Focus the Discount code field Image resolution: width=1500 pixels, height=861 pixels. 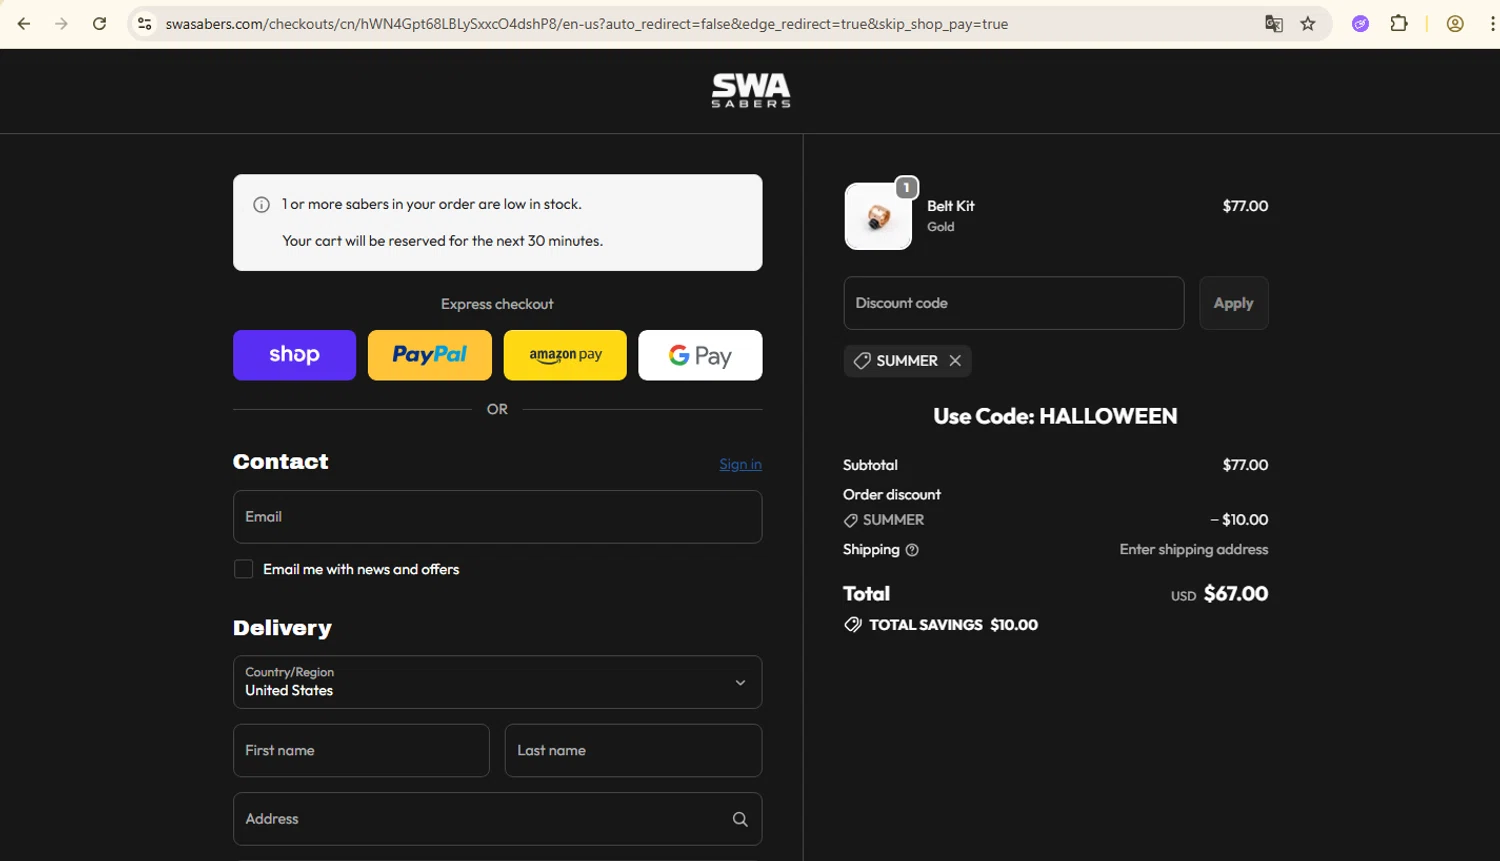pos(1014,303)
